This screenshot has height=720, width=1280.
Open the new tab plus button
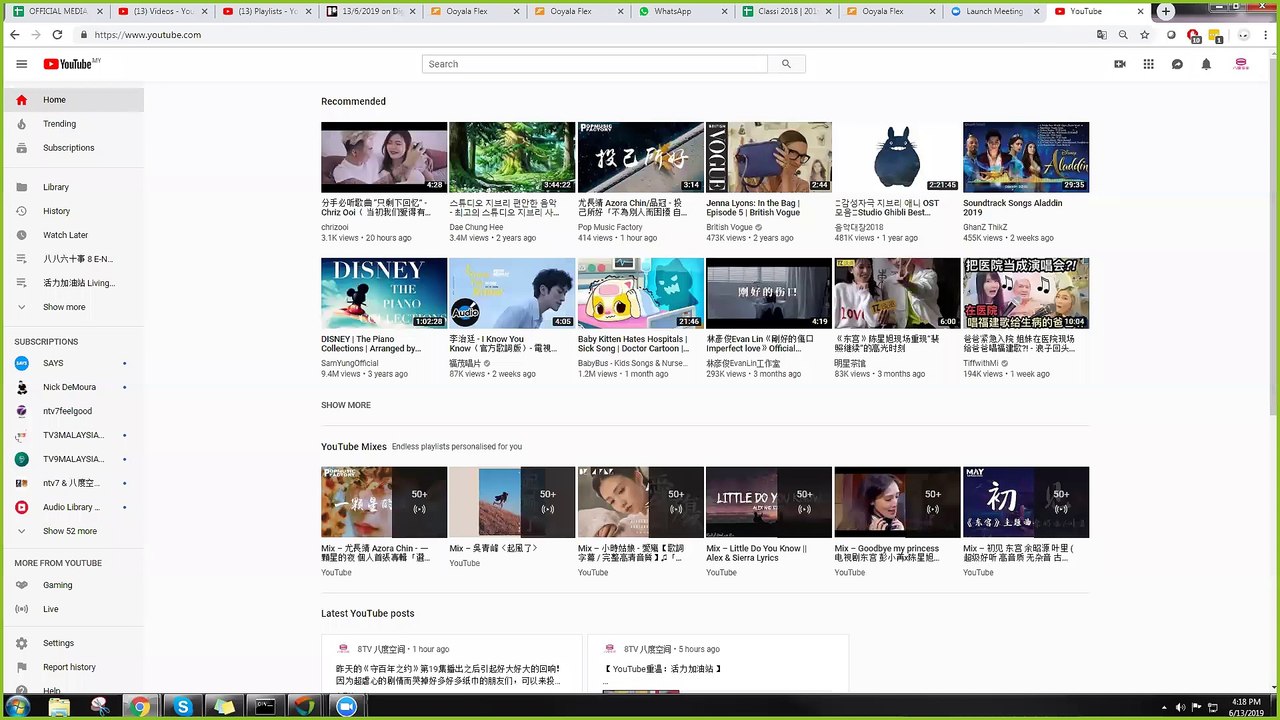click(x=1166, y=11)
